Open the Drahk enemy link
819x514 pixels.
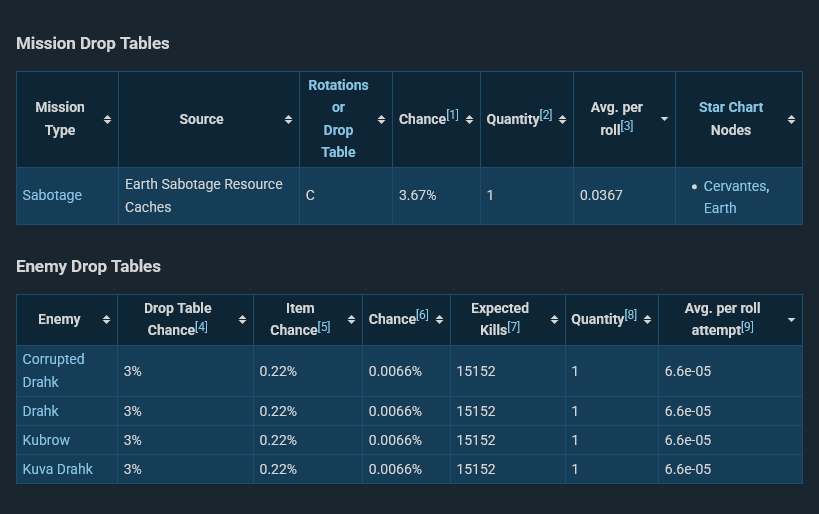(40, 411)
